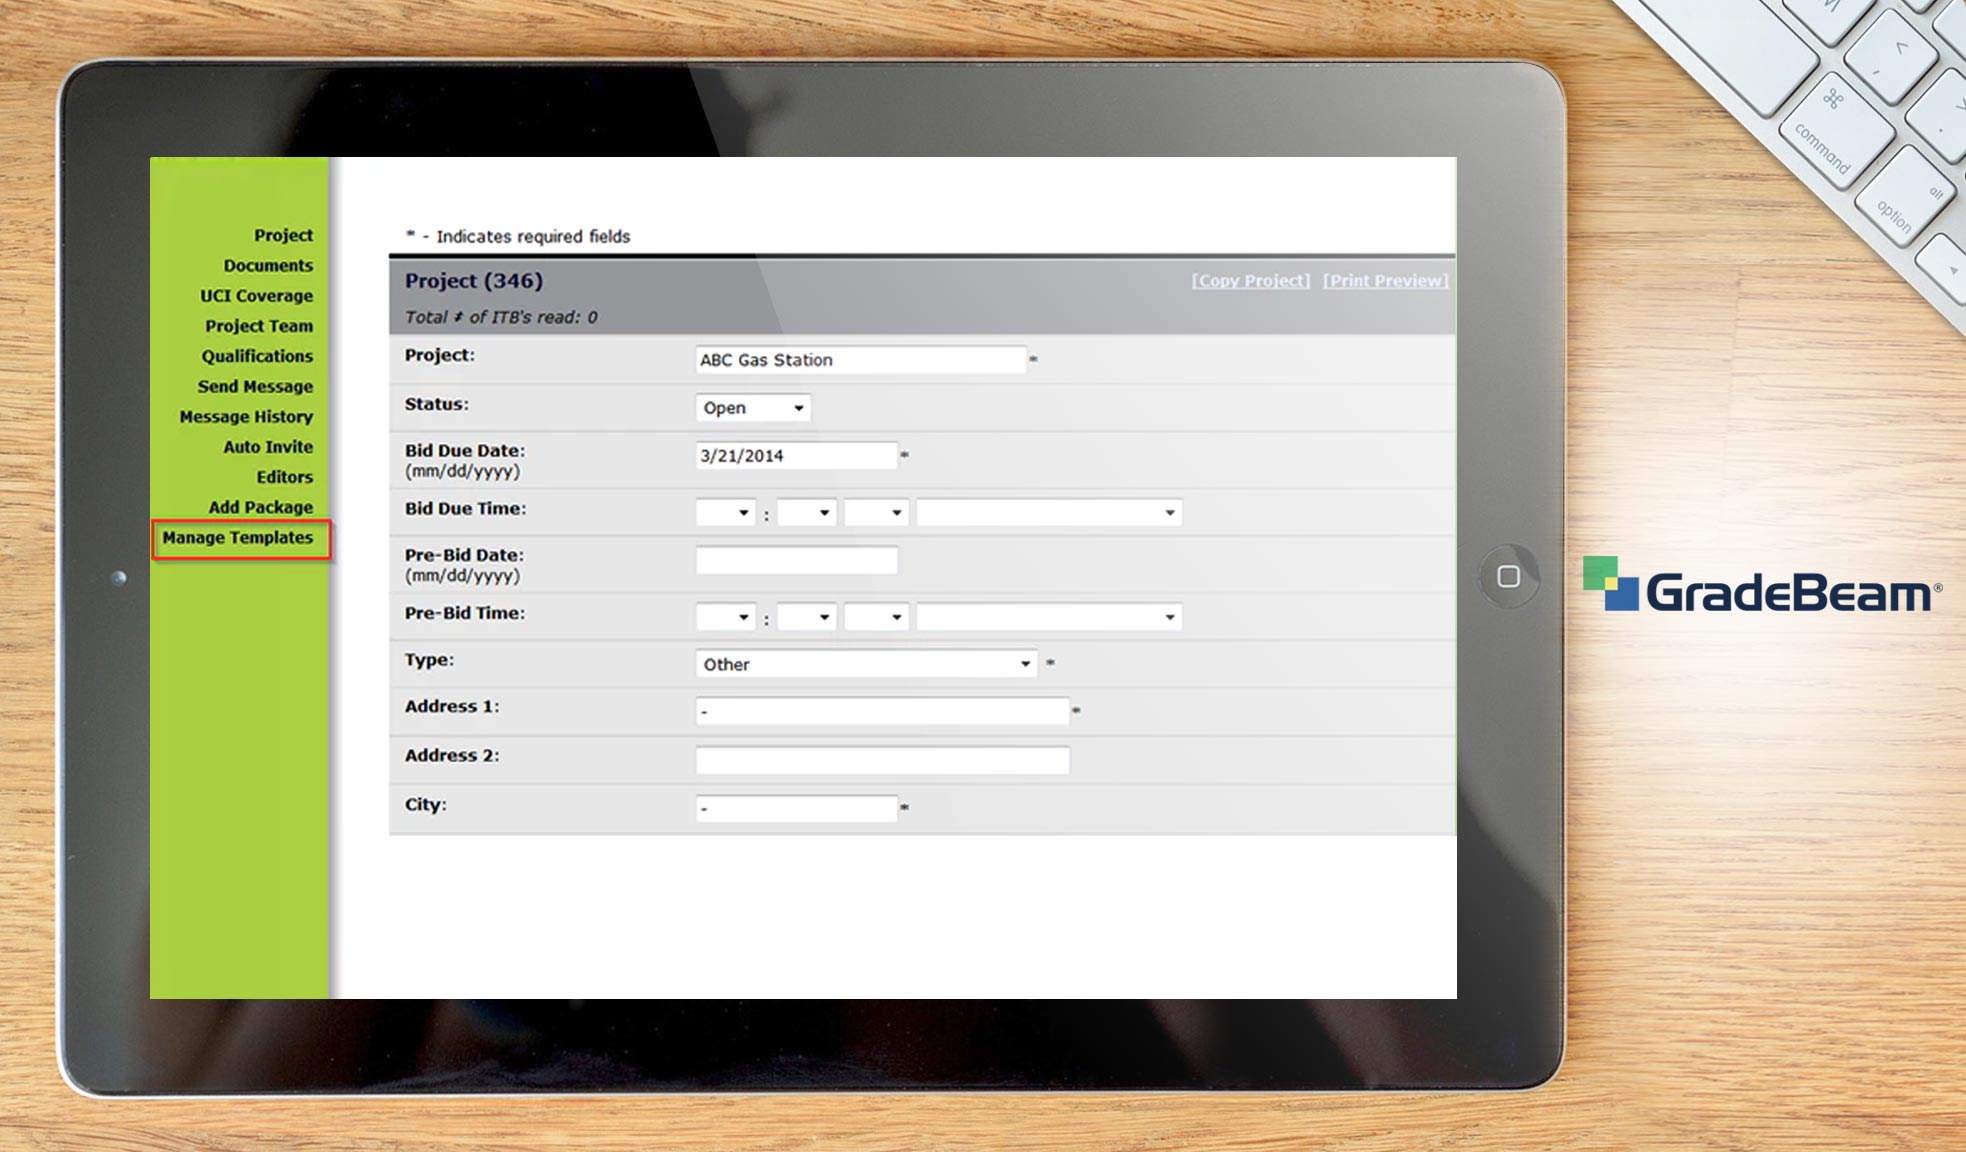
Task: Open the Status dropdown showing Open
Action: (x=754, y=408)
